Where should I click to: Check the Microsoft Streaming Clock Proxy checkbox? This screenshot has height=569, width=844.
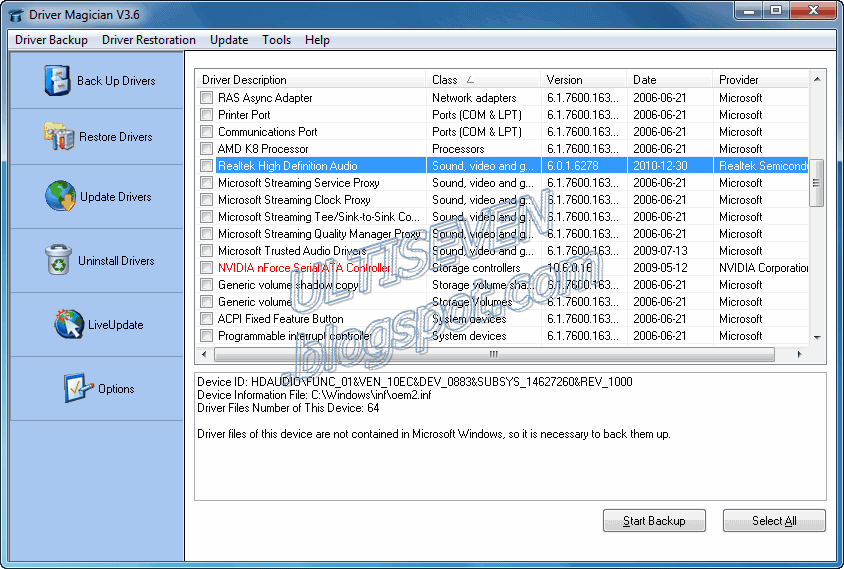[x=206, y=200]
